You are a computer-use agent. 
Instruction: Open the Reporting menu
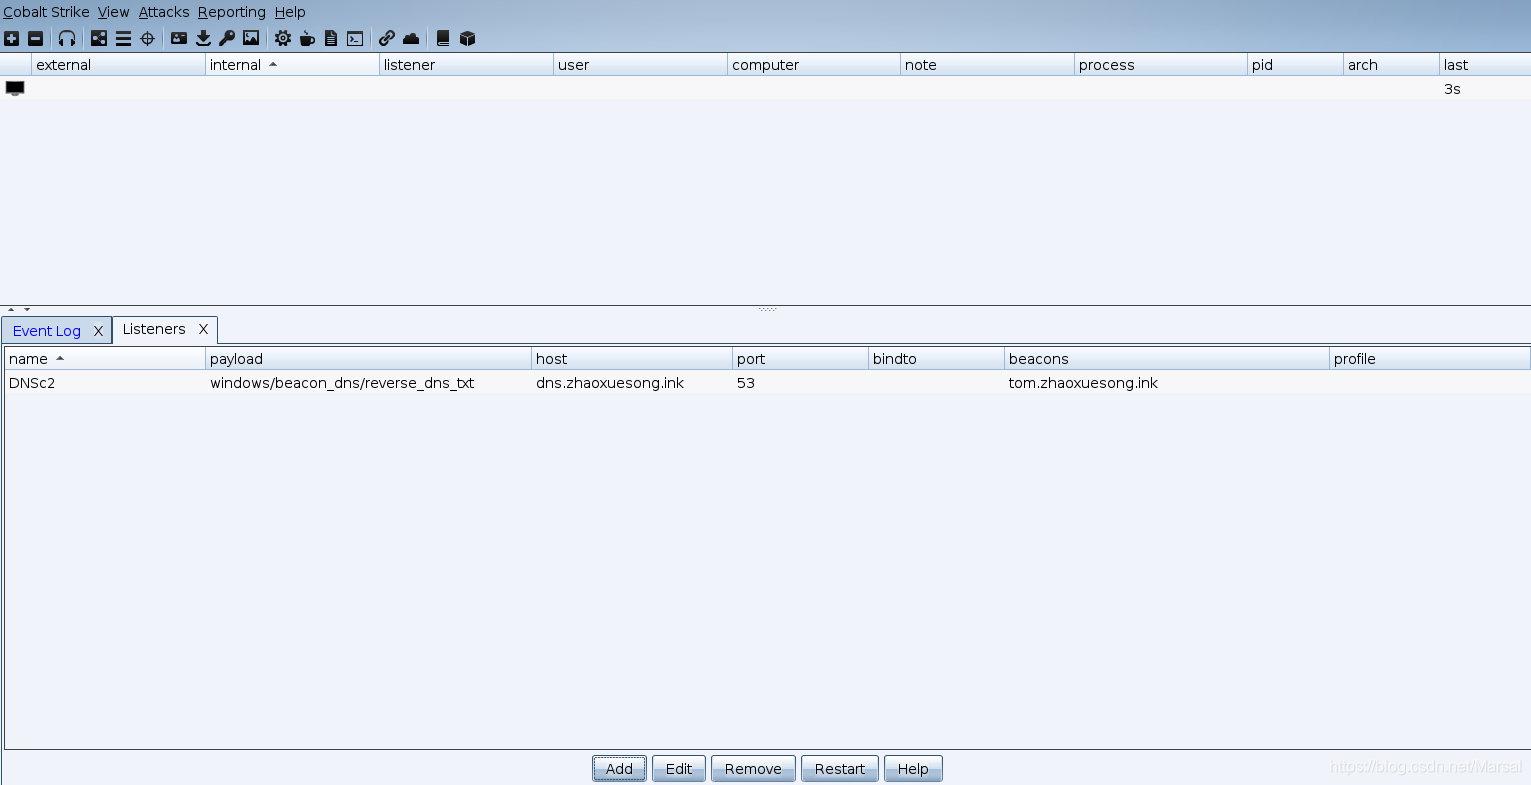tap(231, 12)
